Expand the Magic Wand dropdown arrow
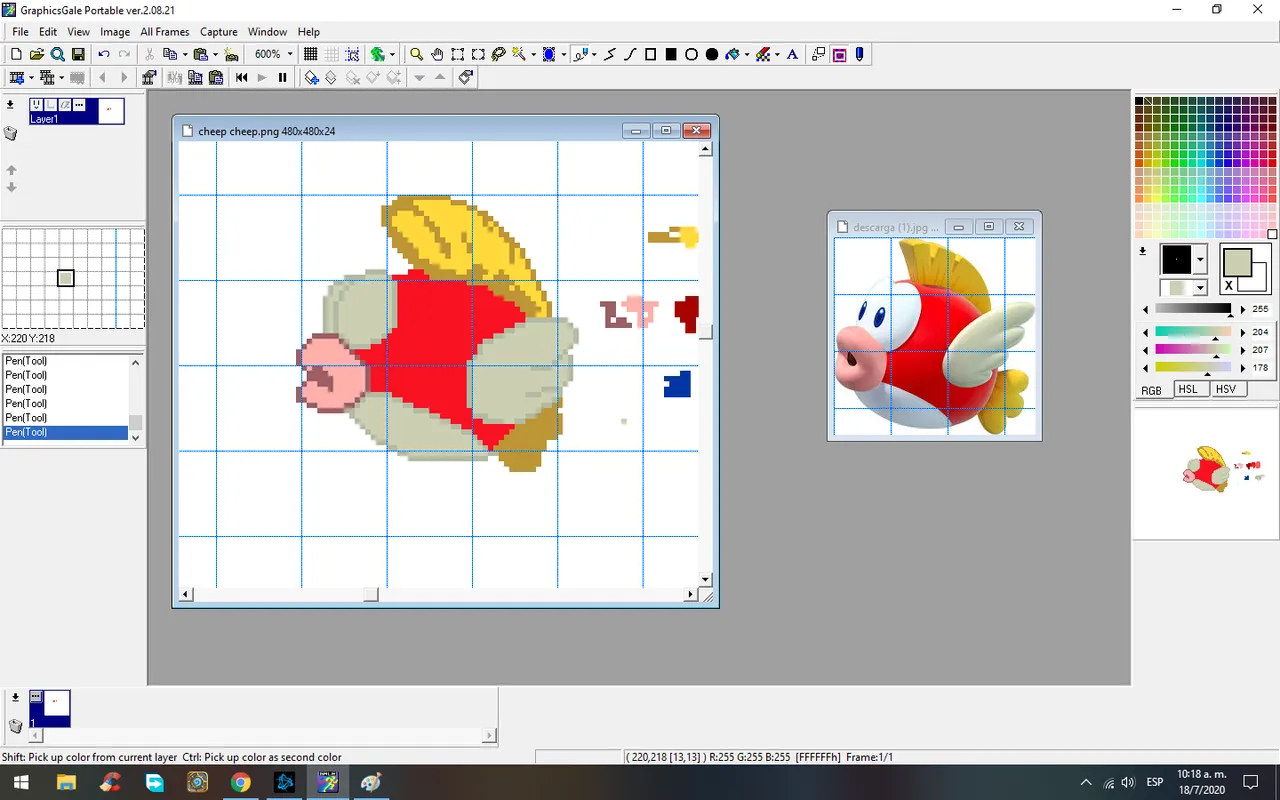This screenshot has height=800, width=1280. click(x=533, y=54)
